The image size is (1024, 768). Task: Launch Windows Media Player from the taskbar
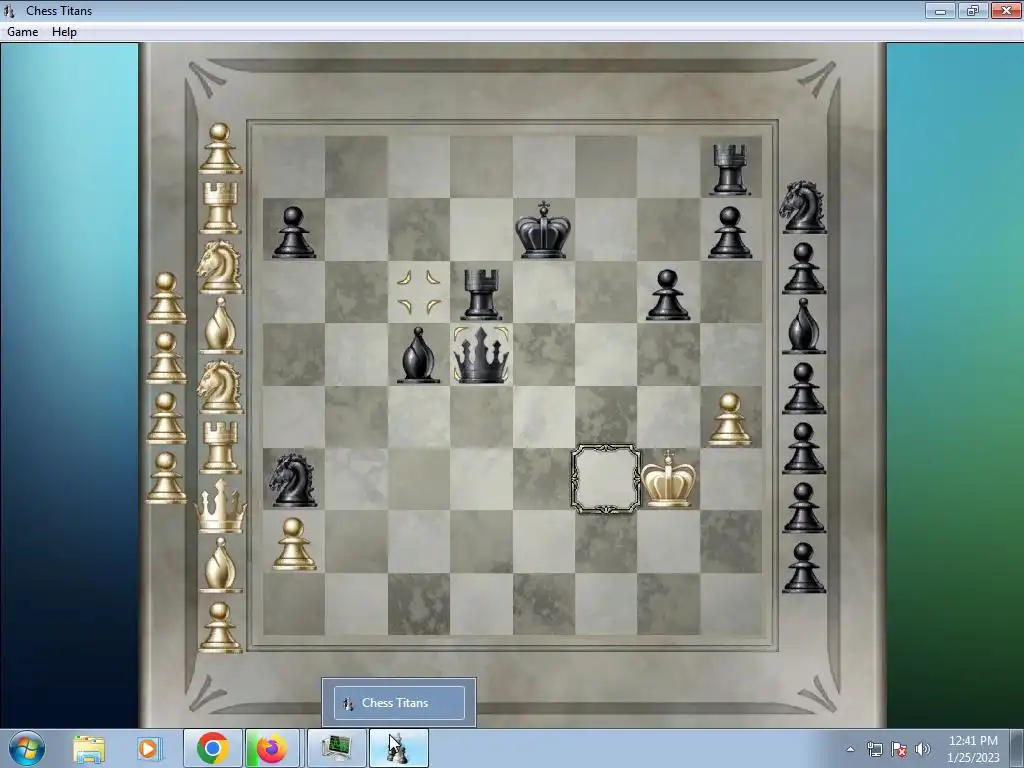(149, 748)
